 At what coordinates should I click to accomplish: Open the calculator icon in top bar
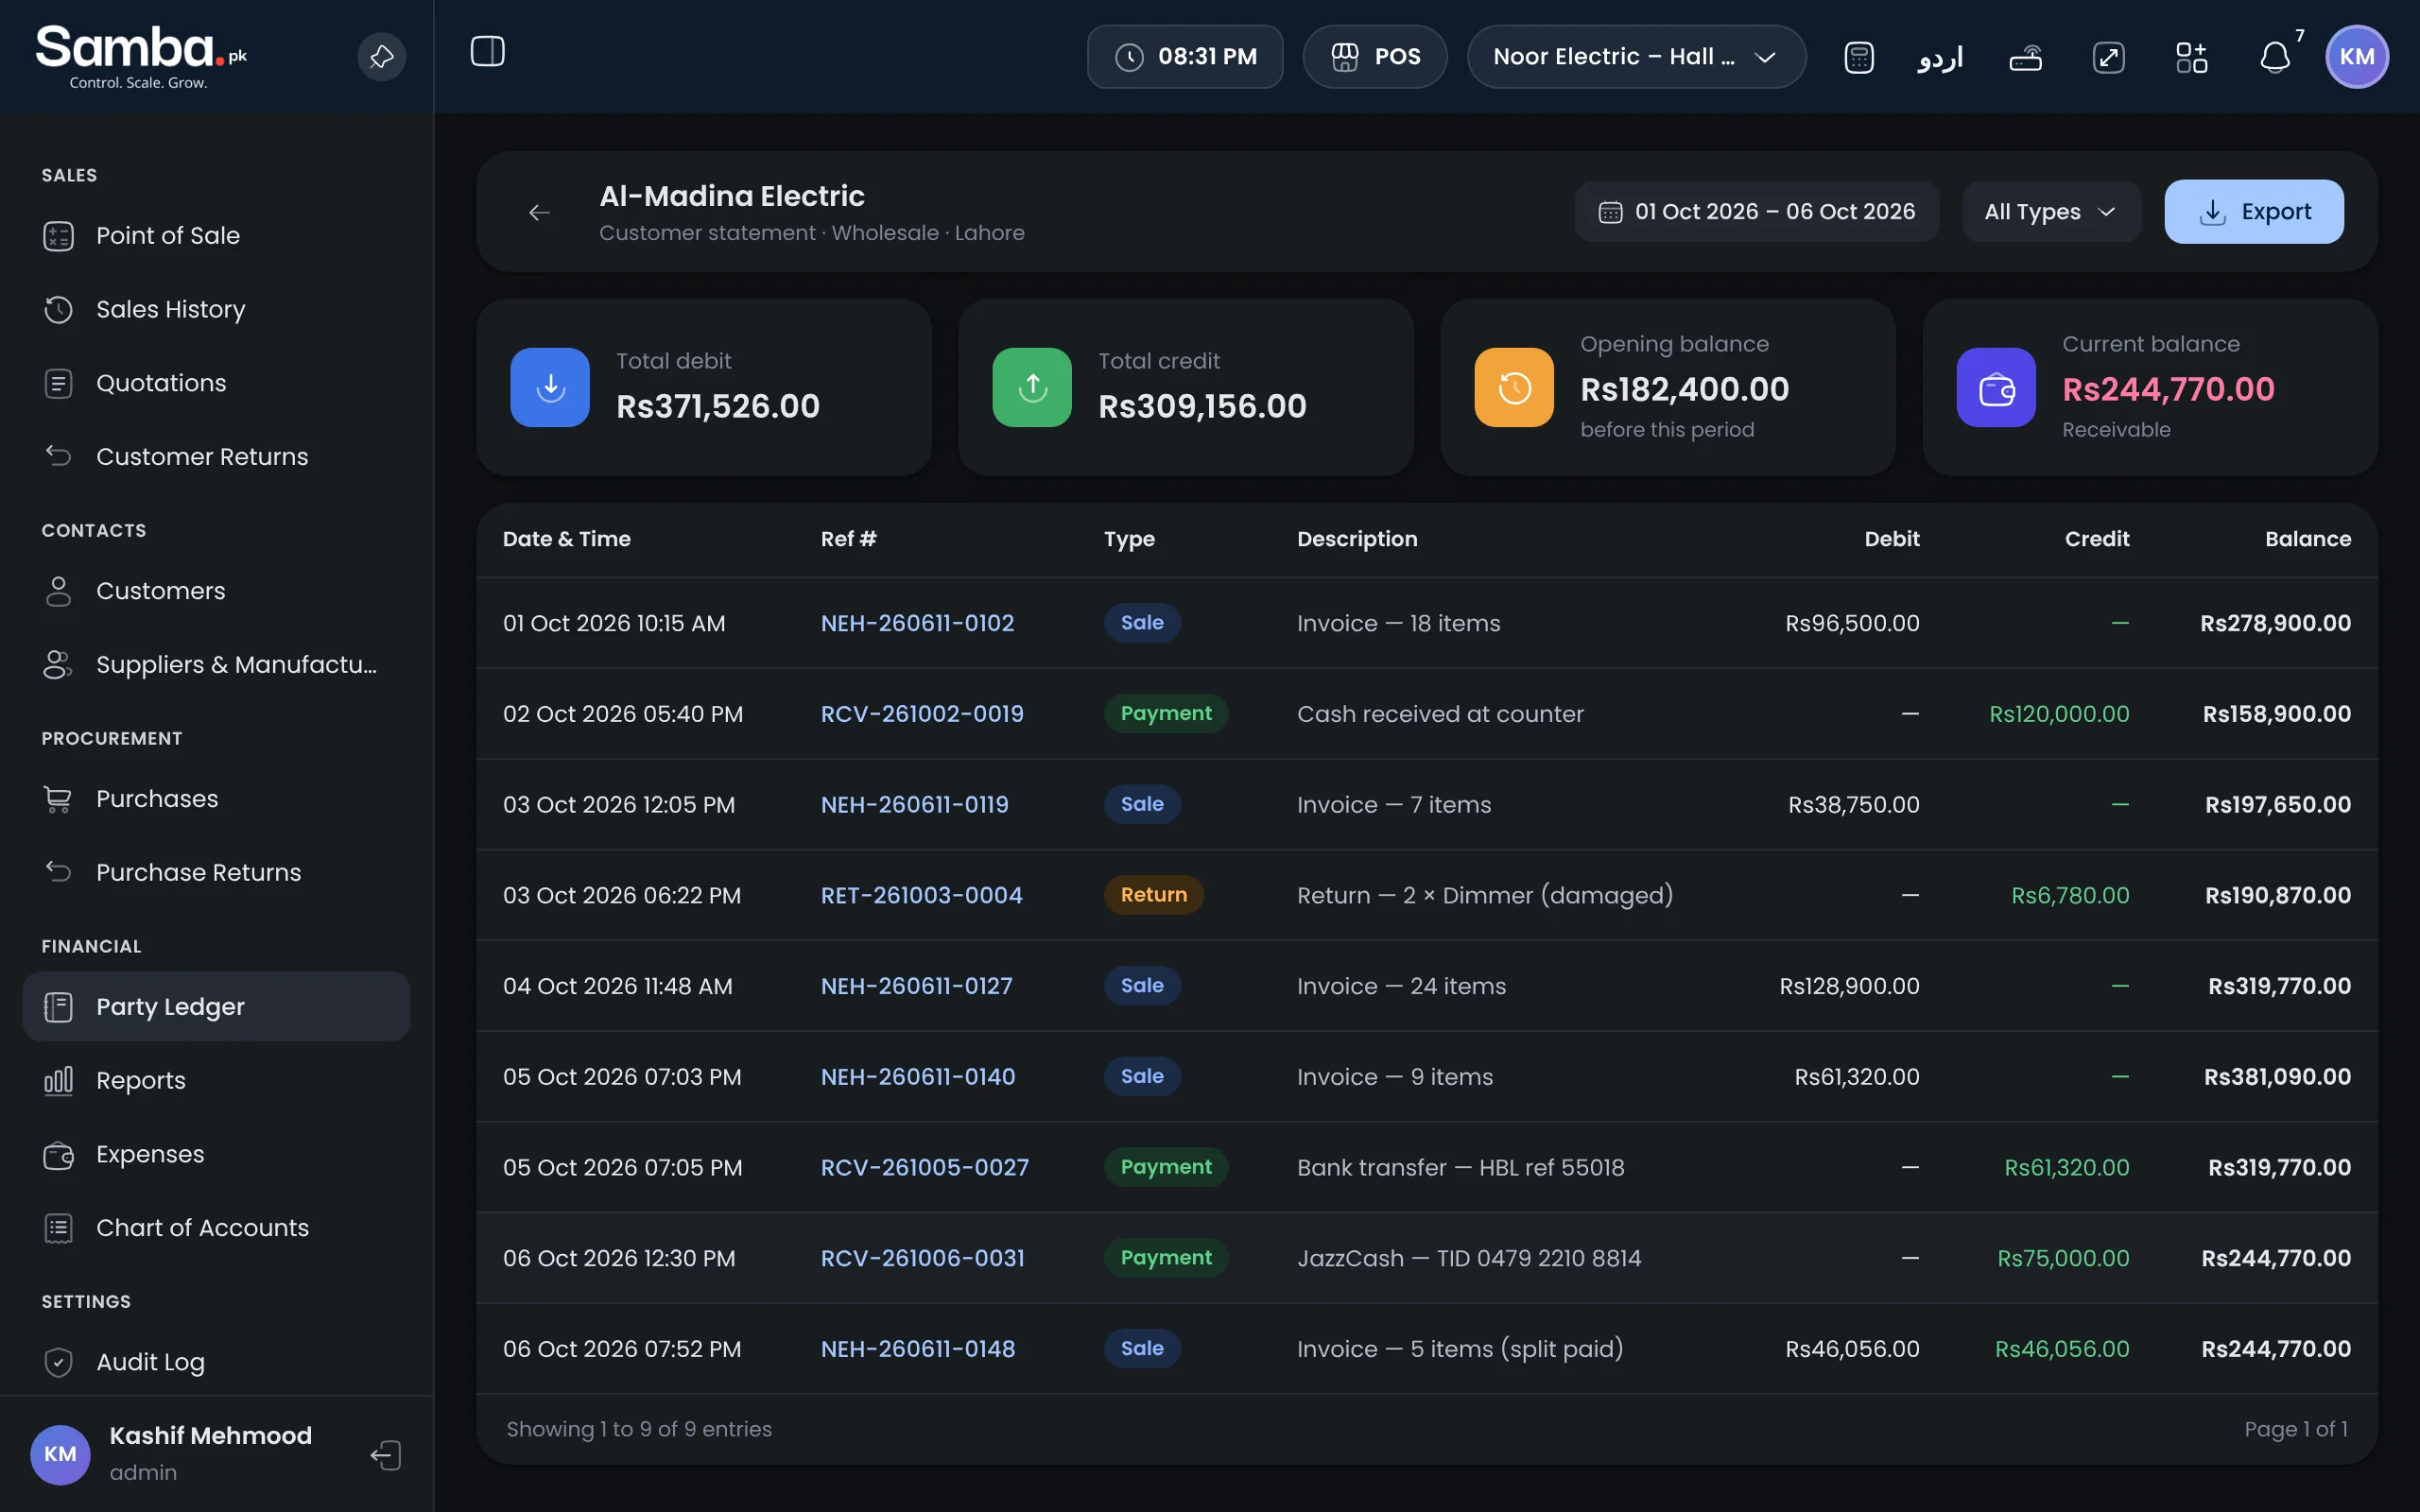[x=1858, y=57]
